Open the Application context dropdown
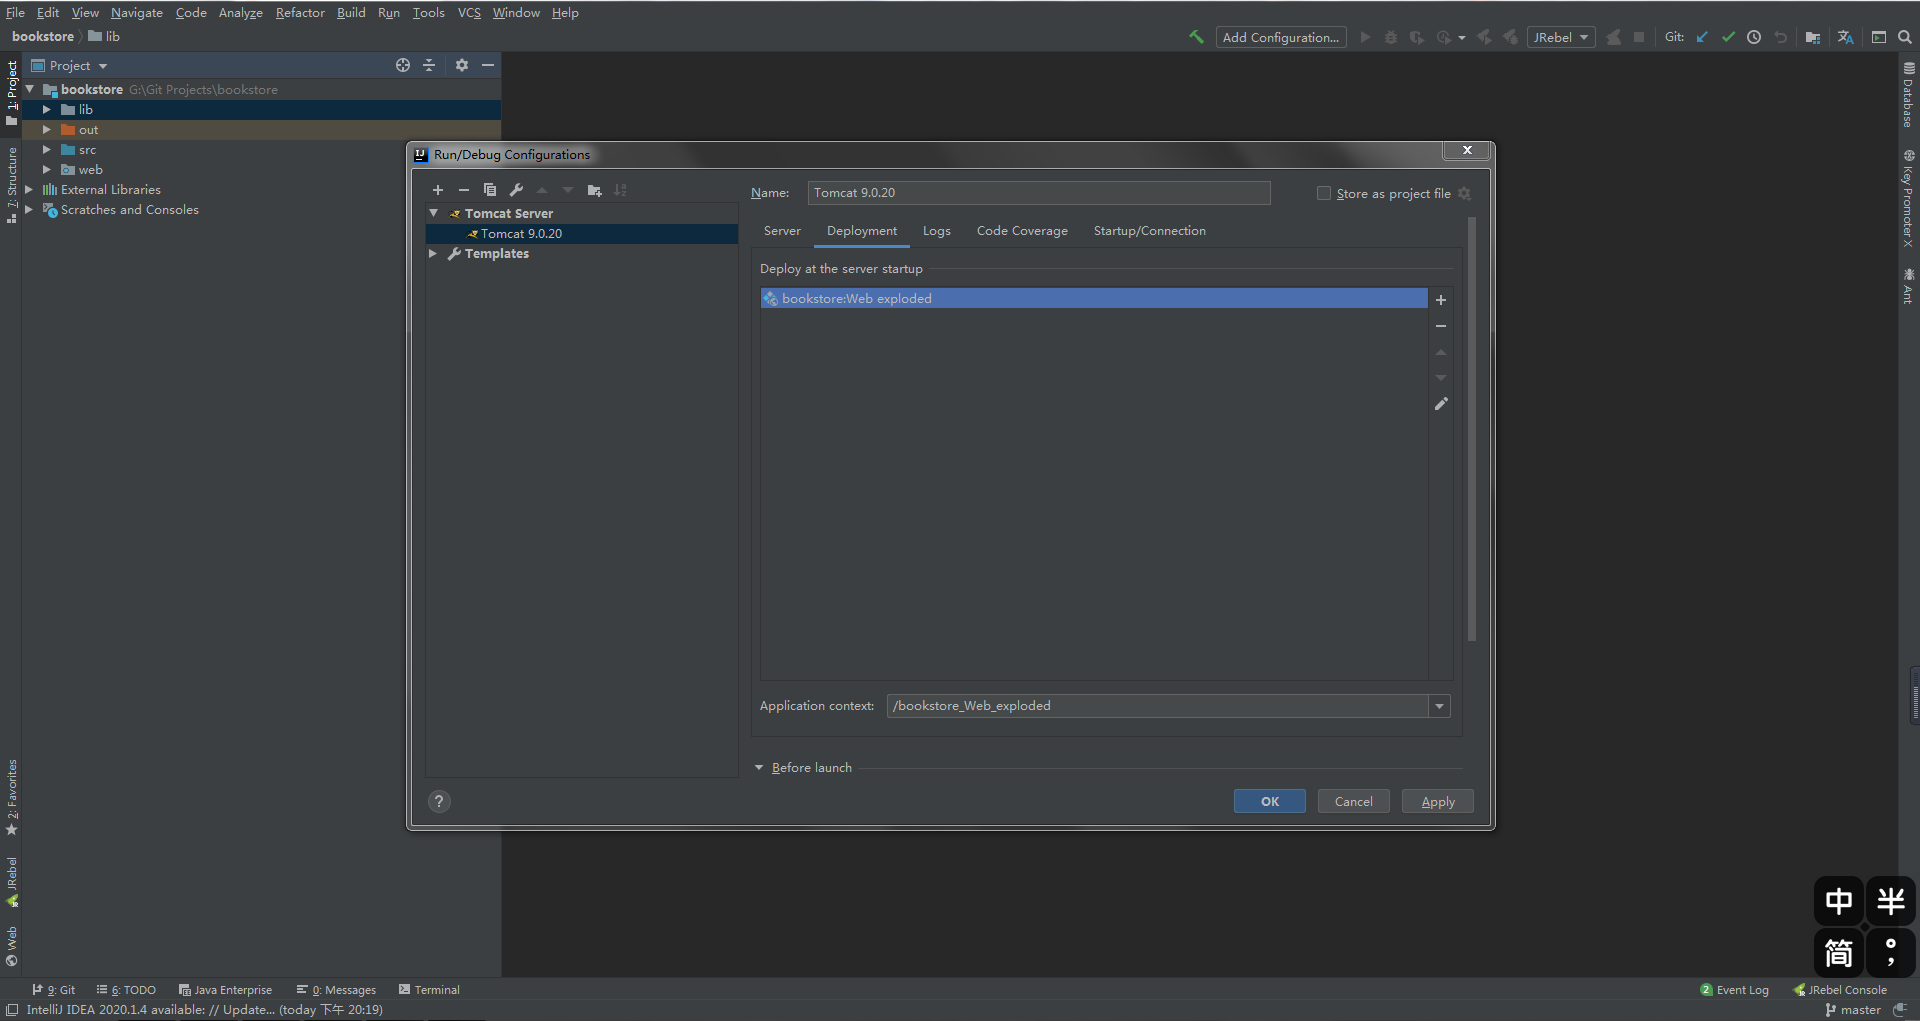Viewport: 1920px width, 1021px height. (1439, 706)
